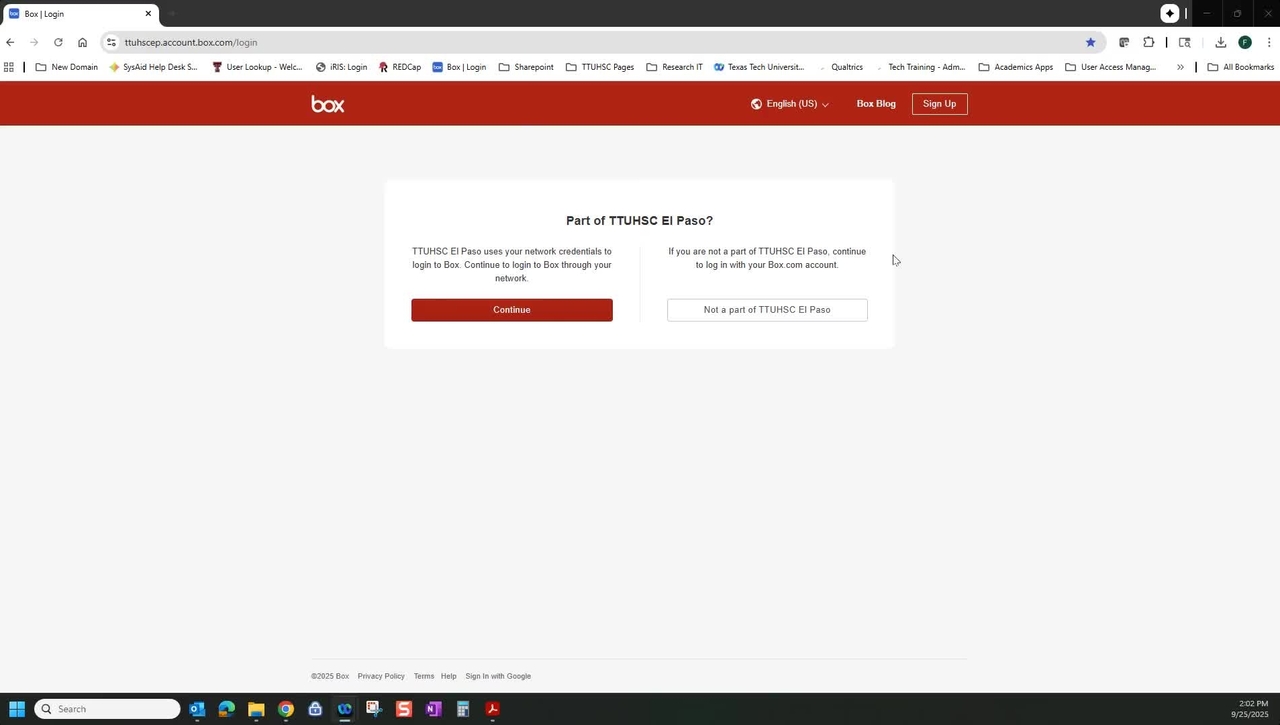
Task: Open iRIS: Login bookmark
Action: [x=341, y=67]
